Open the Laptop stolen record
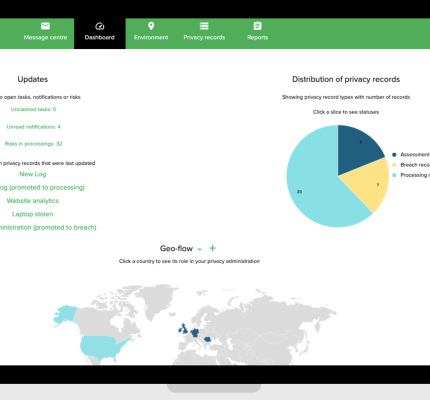Image resolution: width=430 pixels, height=400 pixels. 33,214
